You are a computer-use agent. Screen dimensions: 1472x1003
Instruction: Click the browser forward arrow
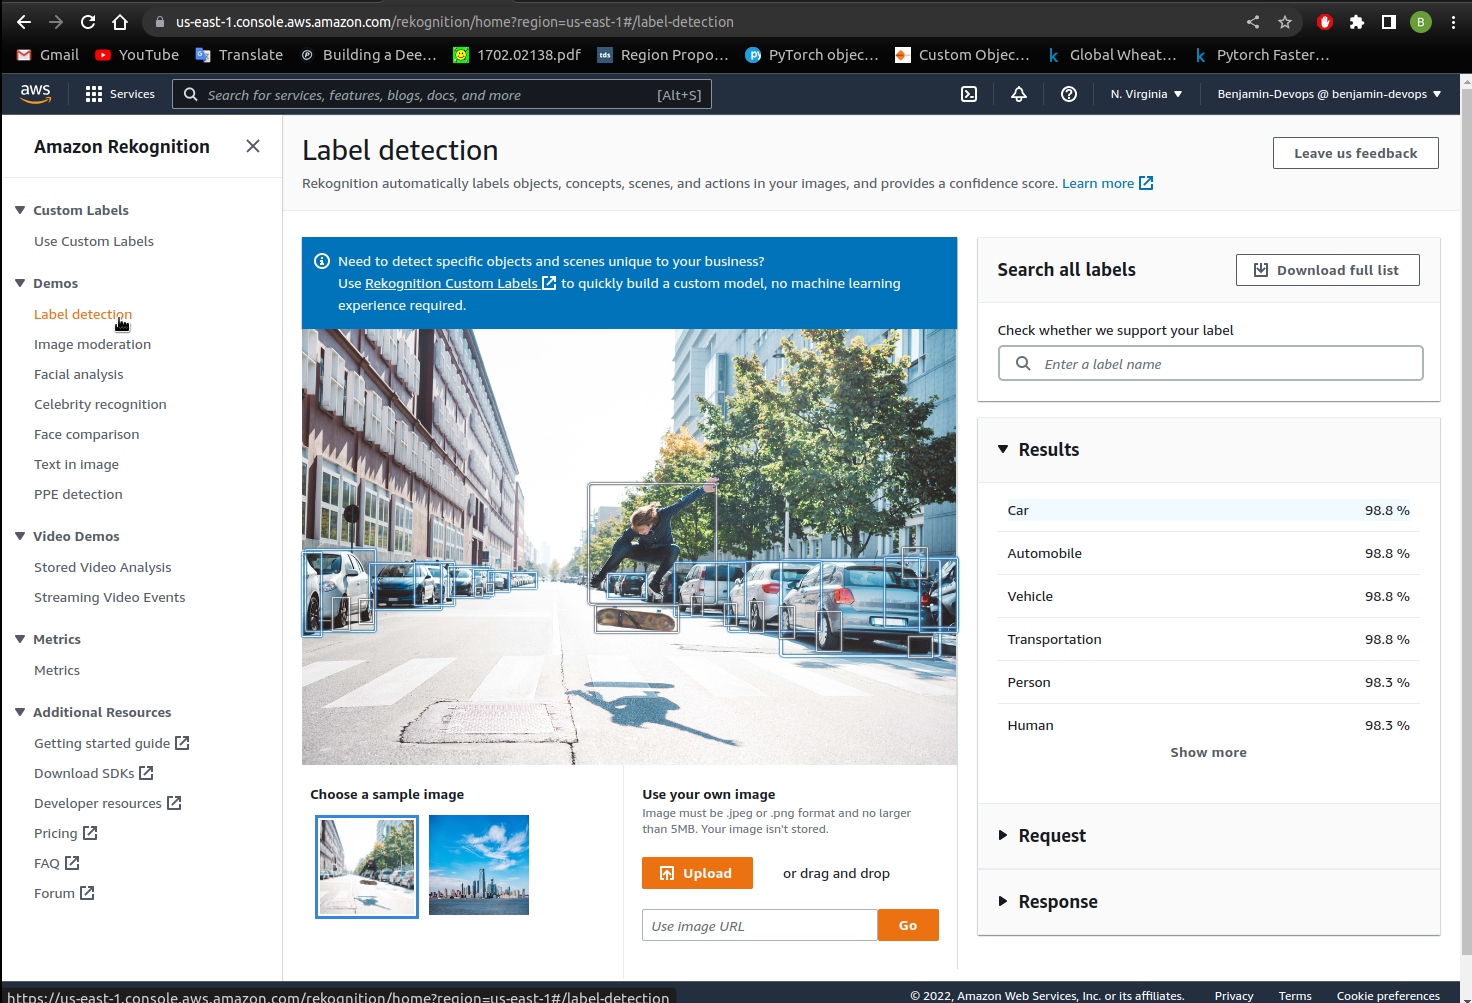click(x=56, y=22)
